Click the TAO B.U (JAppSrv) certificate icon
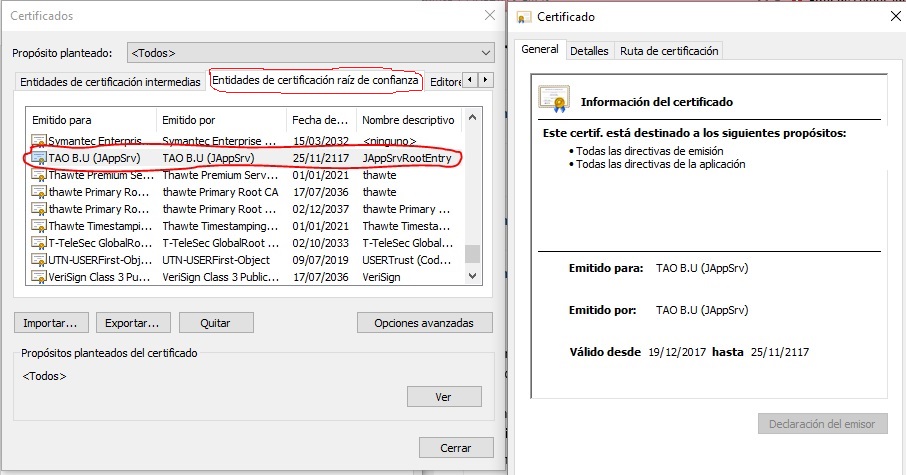The width and height of the screenshot is (906, 475). coord(39,158)
